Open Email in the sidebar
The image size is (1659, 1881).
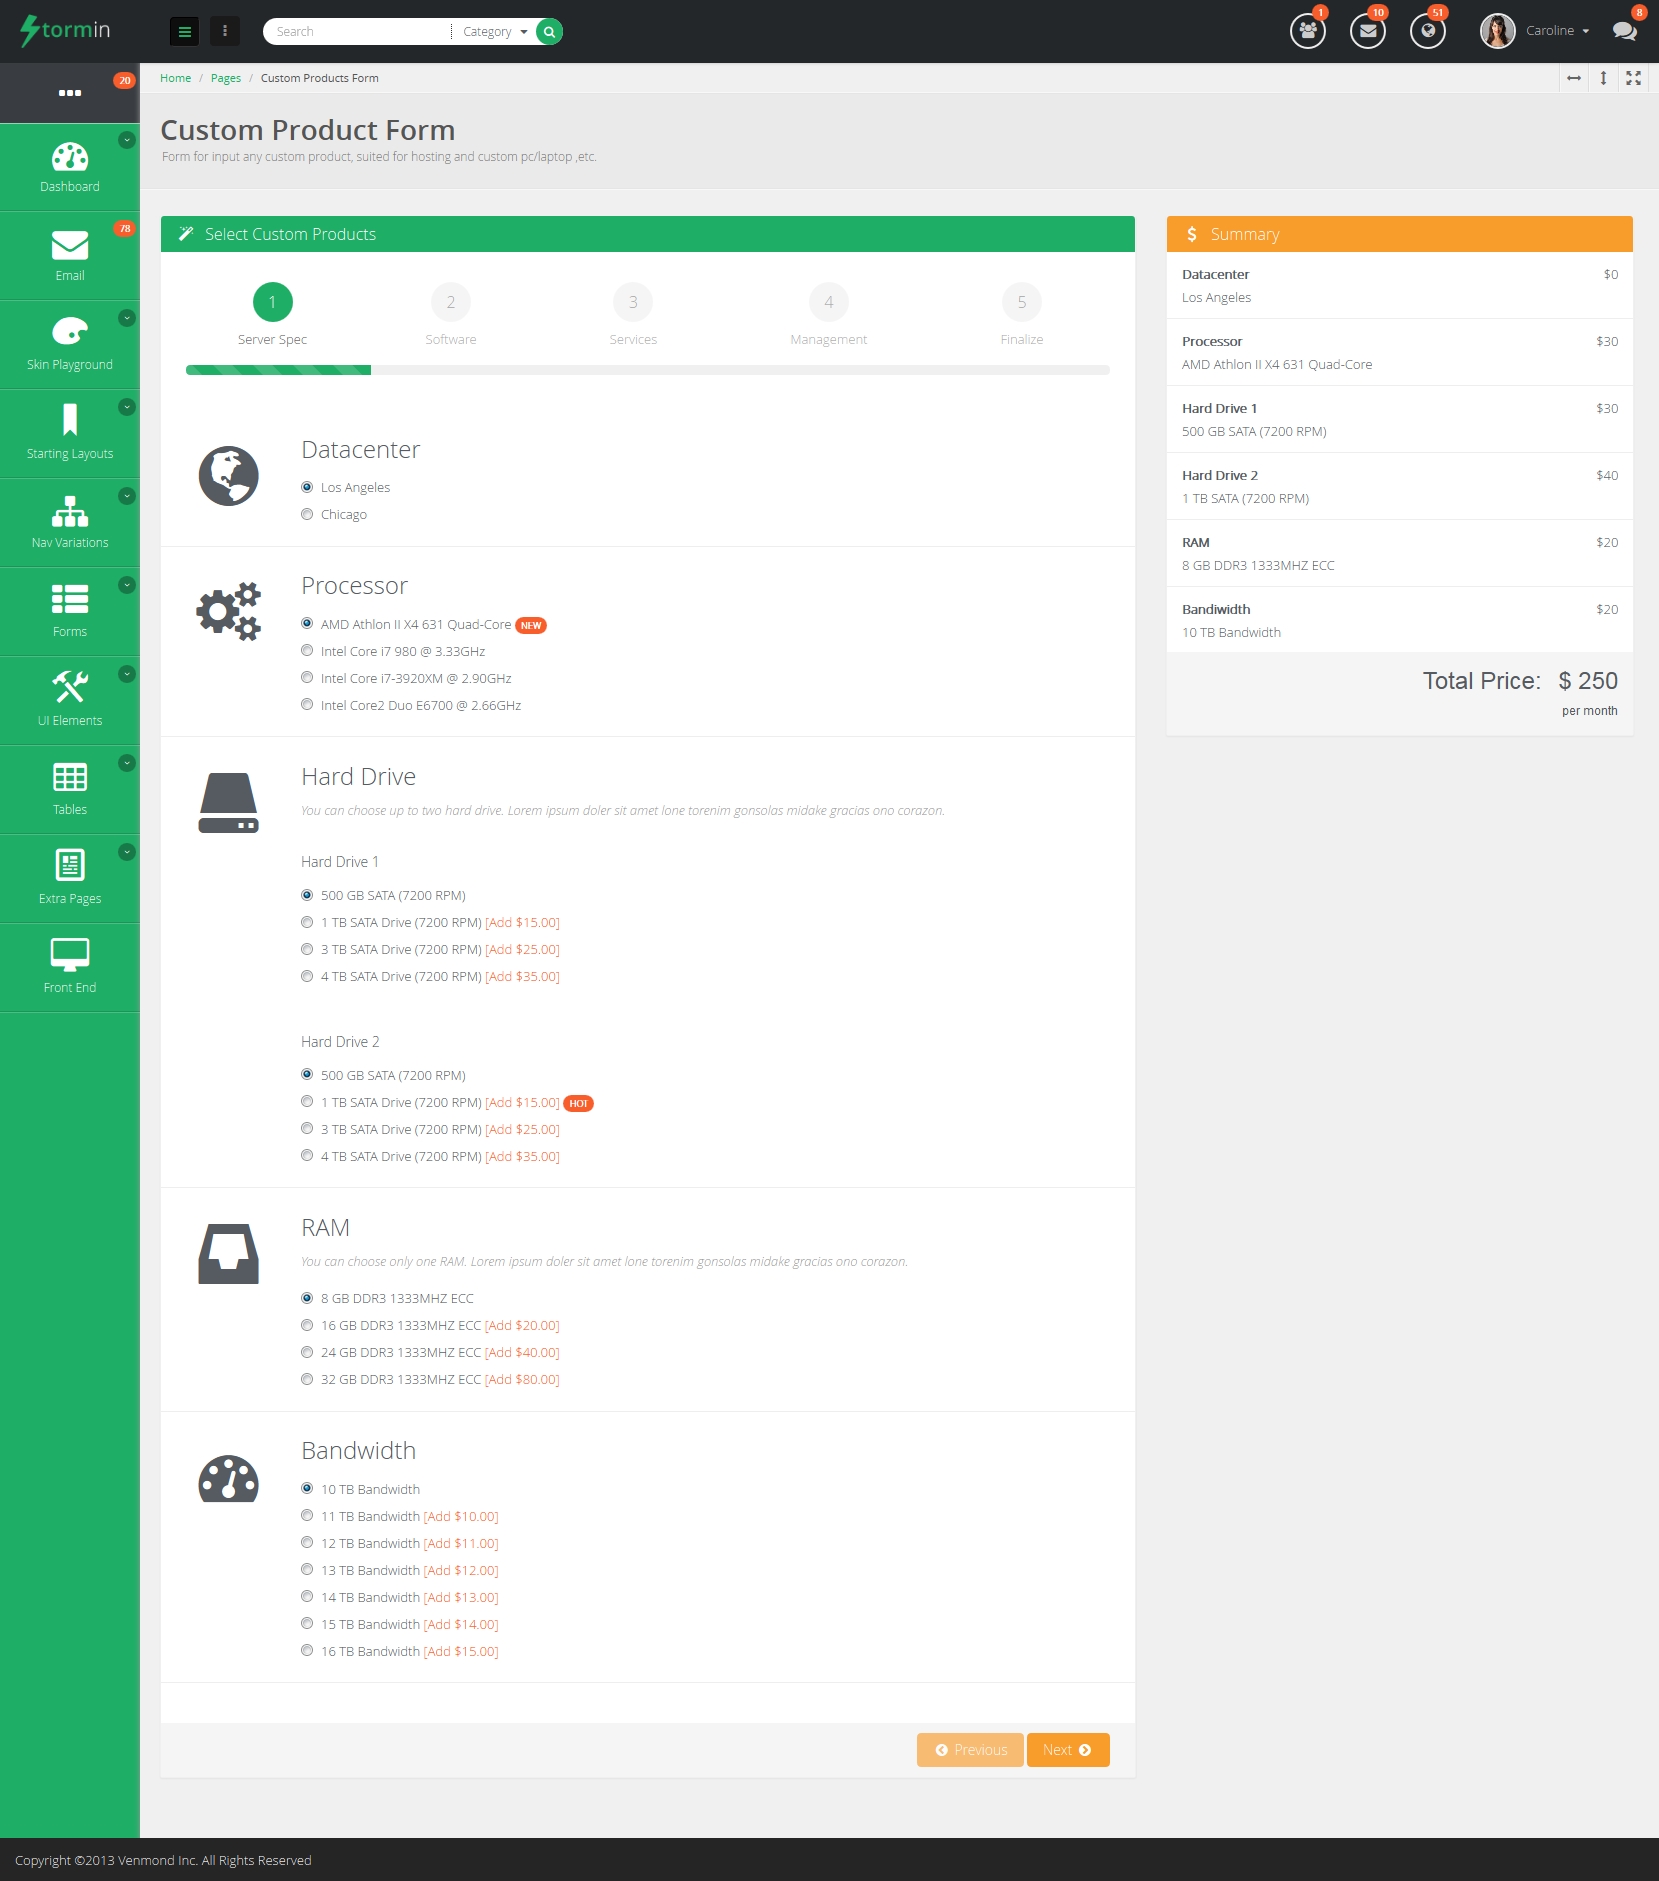click(70, 256)
